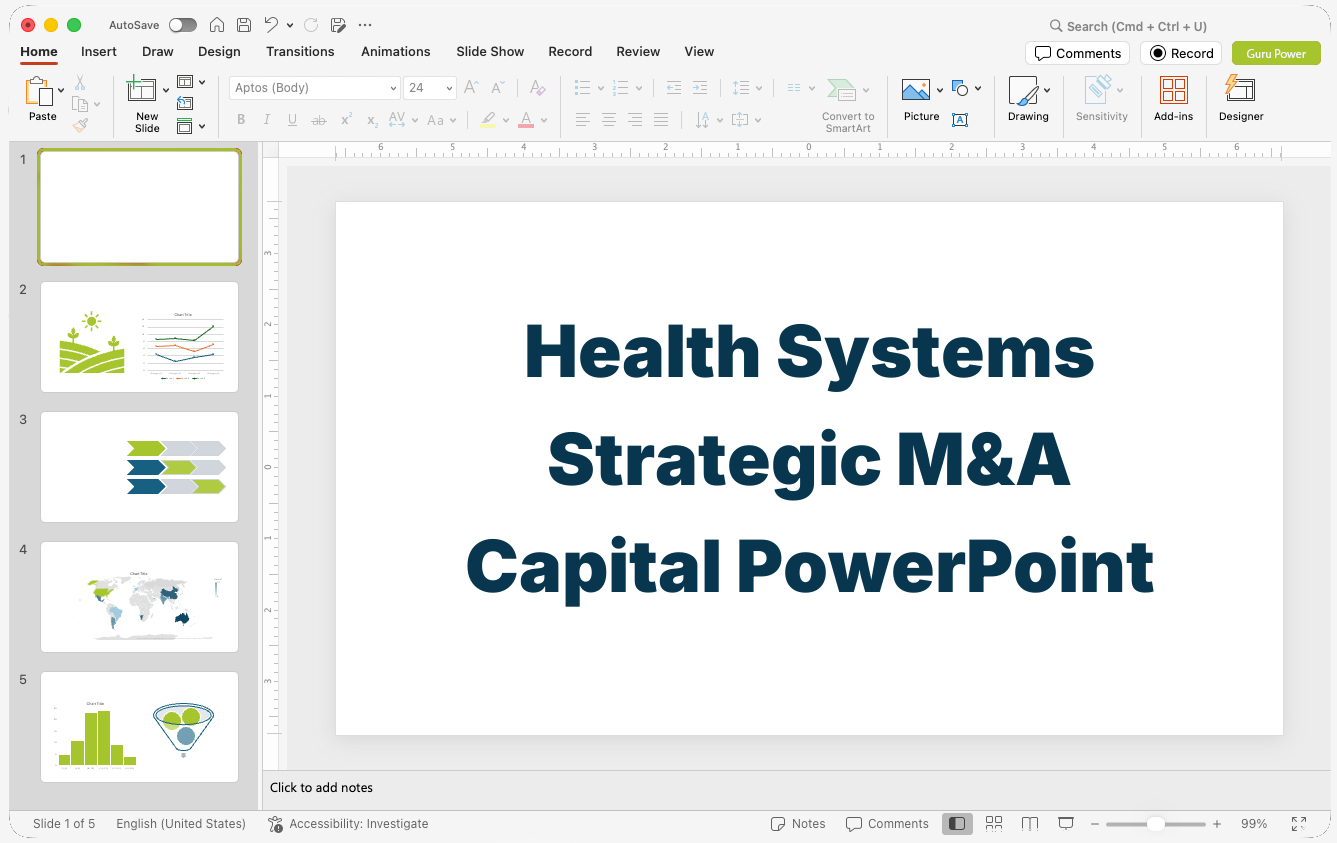The image size is (1337, 843).
Task: Switch to the Transitions tab
Action: tap(300, 51)
